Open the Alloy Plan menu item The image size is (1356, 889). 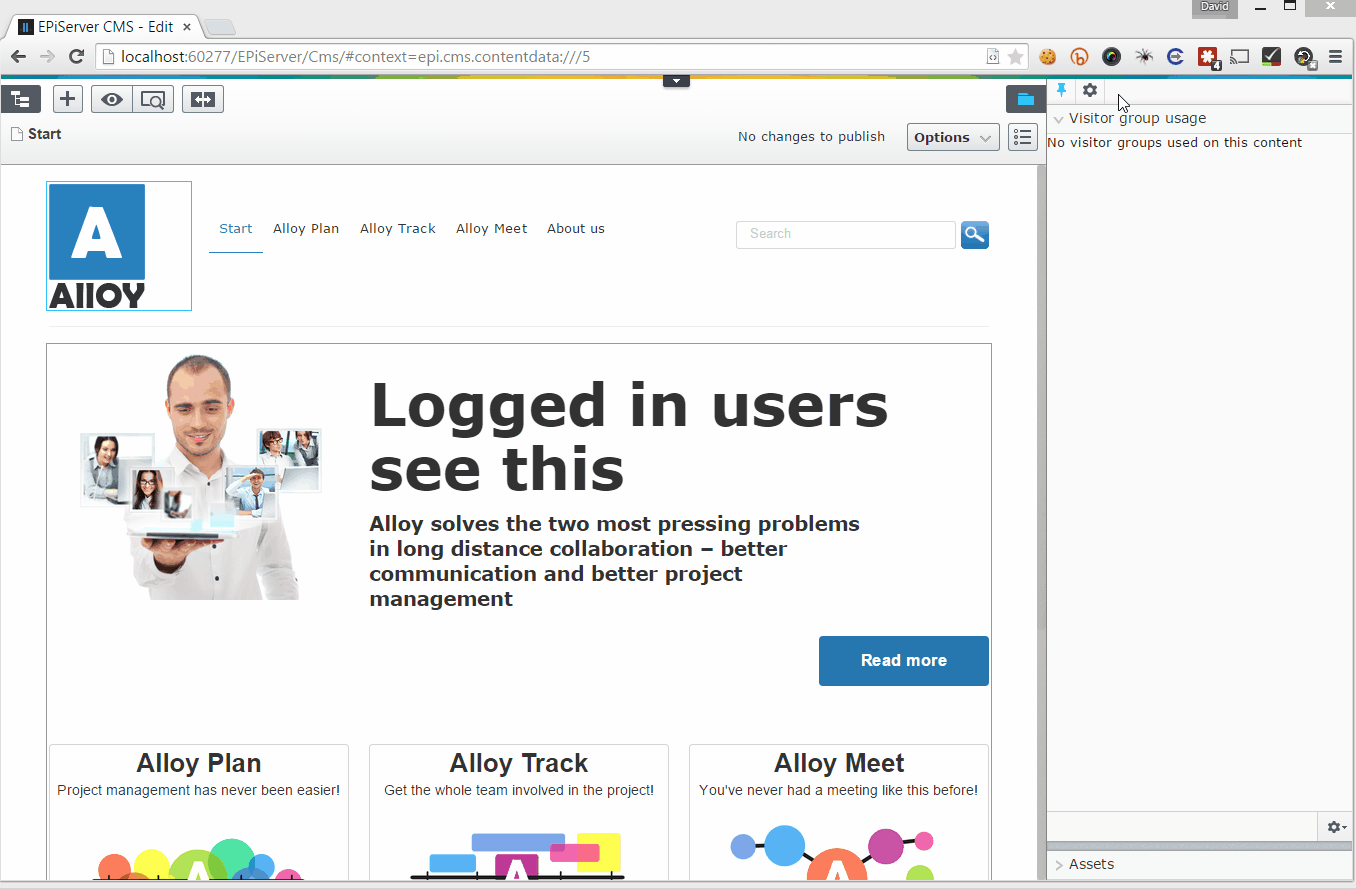click(x=306, y=229)
